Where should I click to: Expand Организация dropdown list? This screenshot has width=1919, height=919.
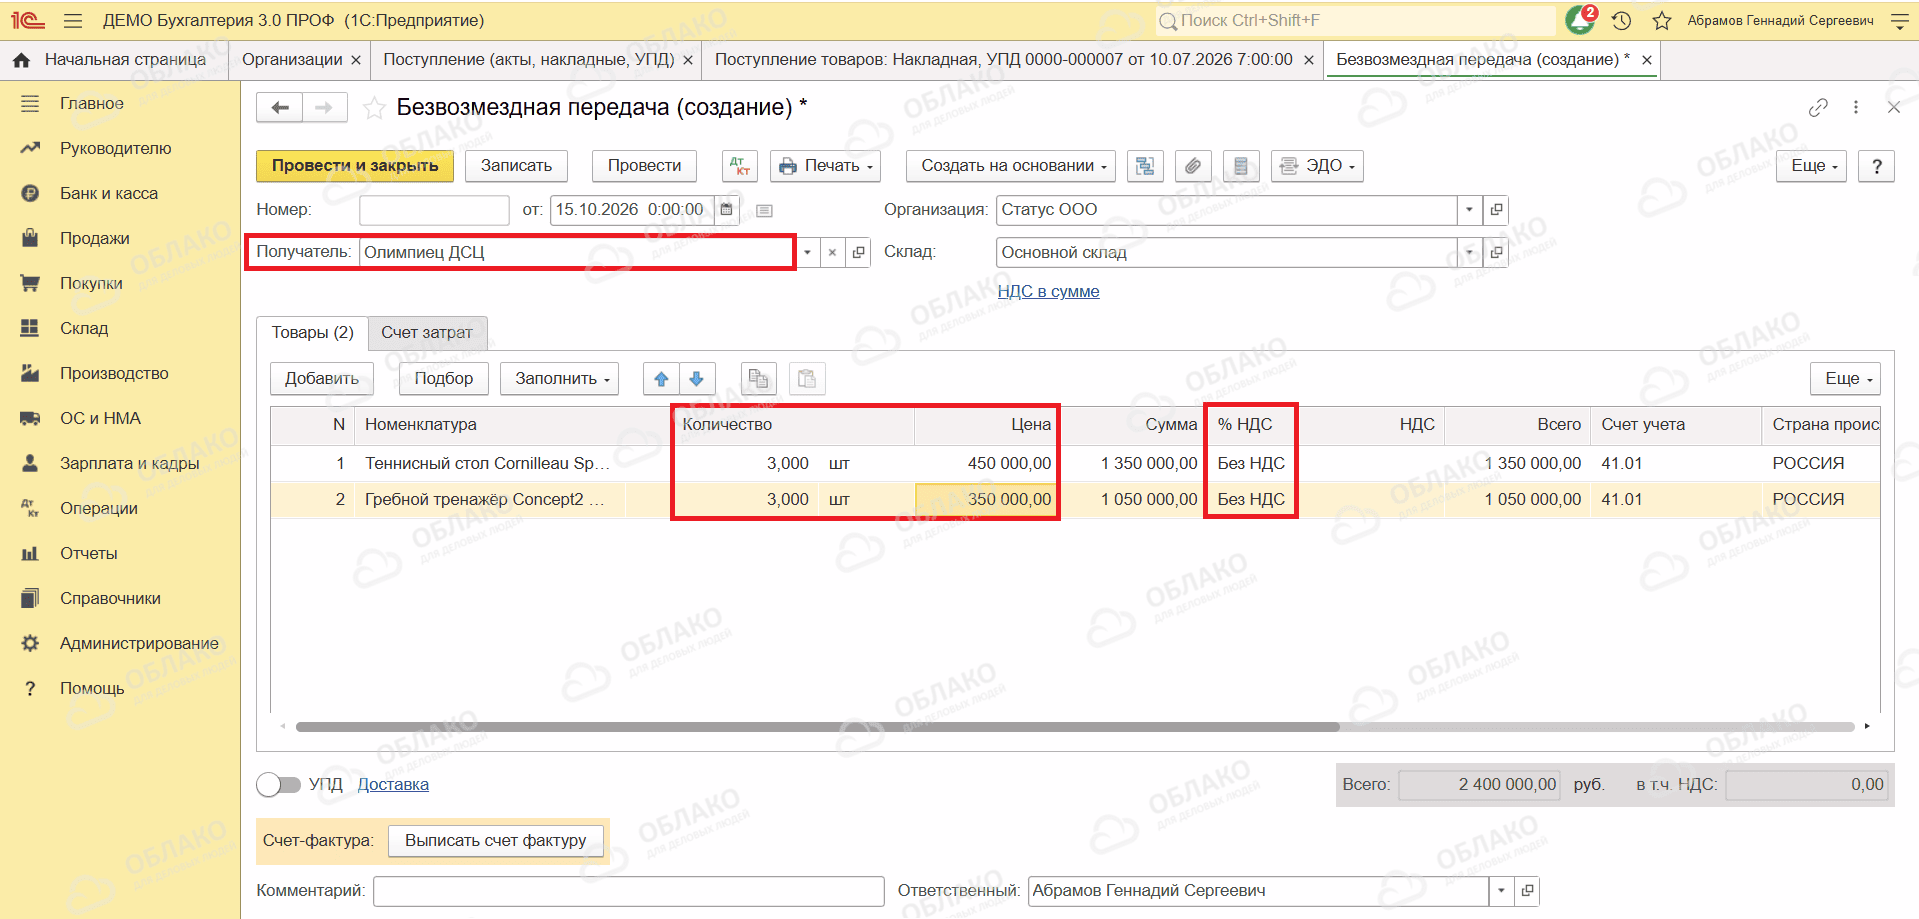tap(1469, 210)
